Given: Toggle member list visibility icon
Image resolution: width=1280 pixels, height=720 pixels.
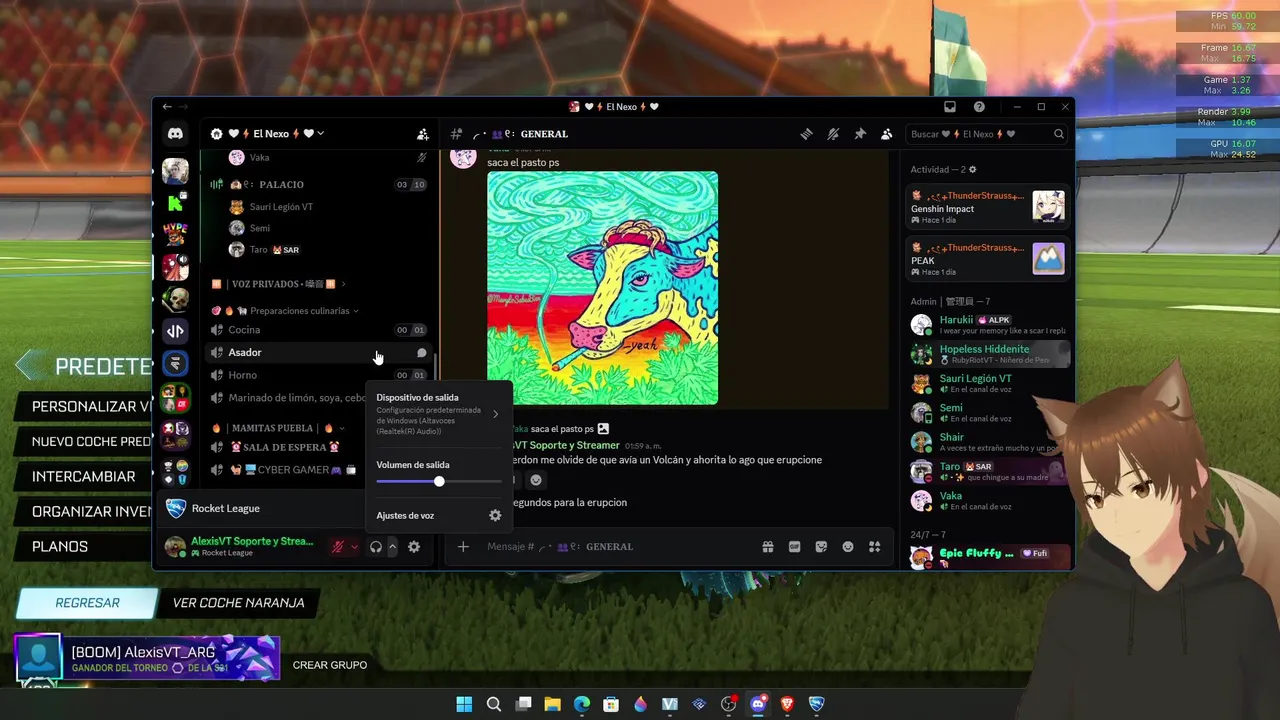Looking at the screenshot, I should 886,134.
